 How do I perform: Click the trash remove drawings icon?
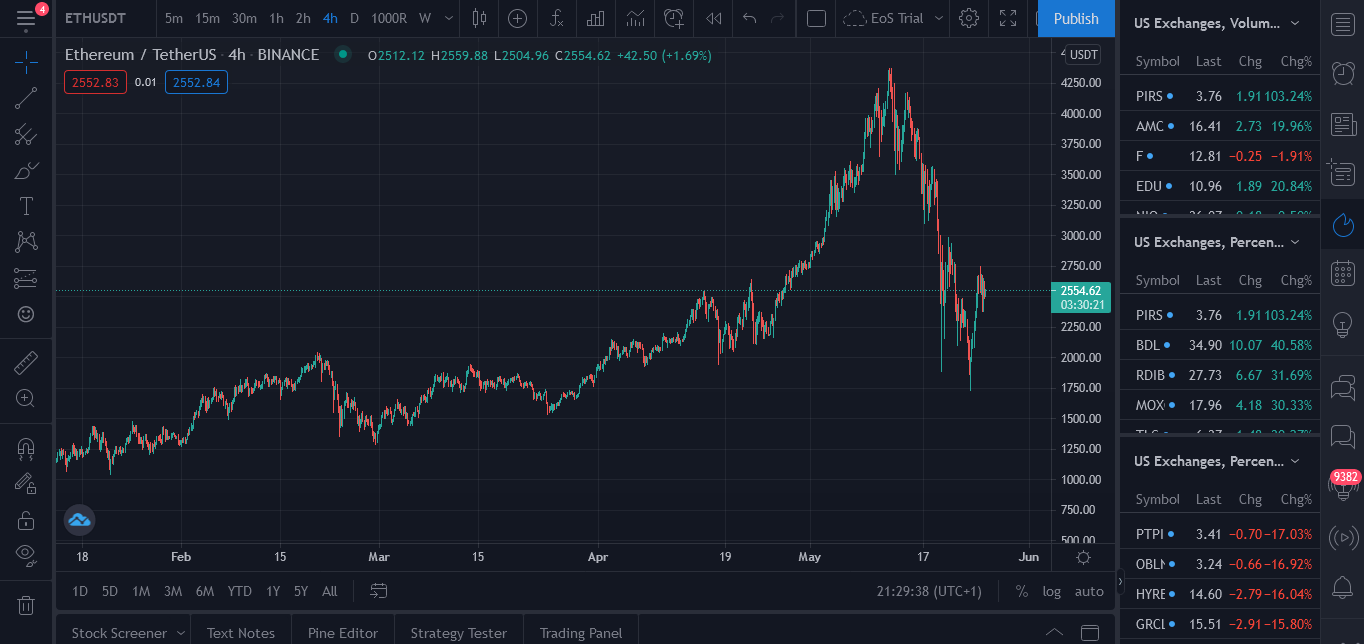tap(26, 604)
